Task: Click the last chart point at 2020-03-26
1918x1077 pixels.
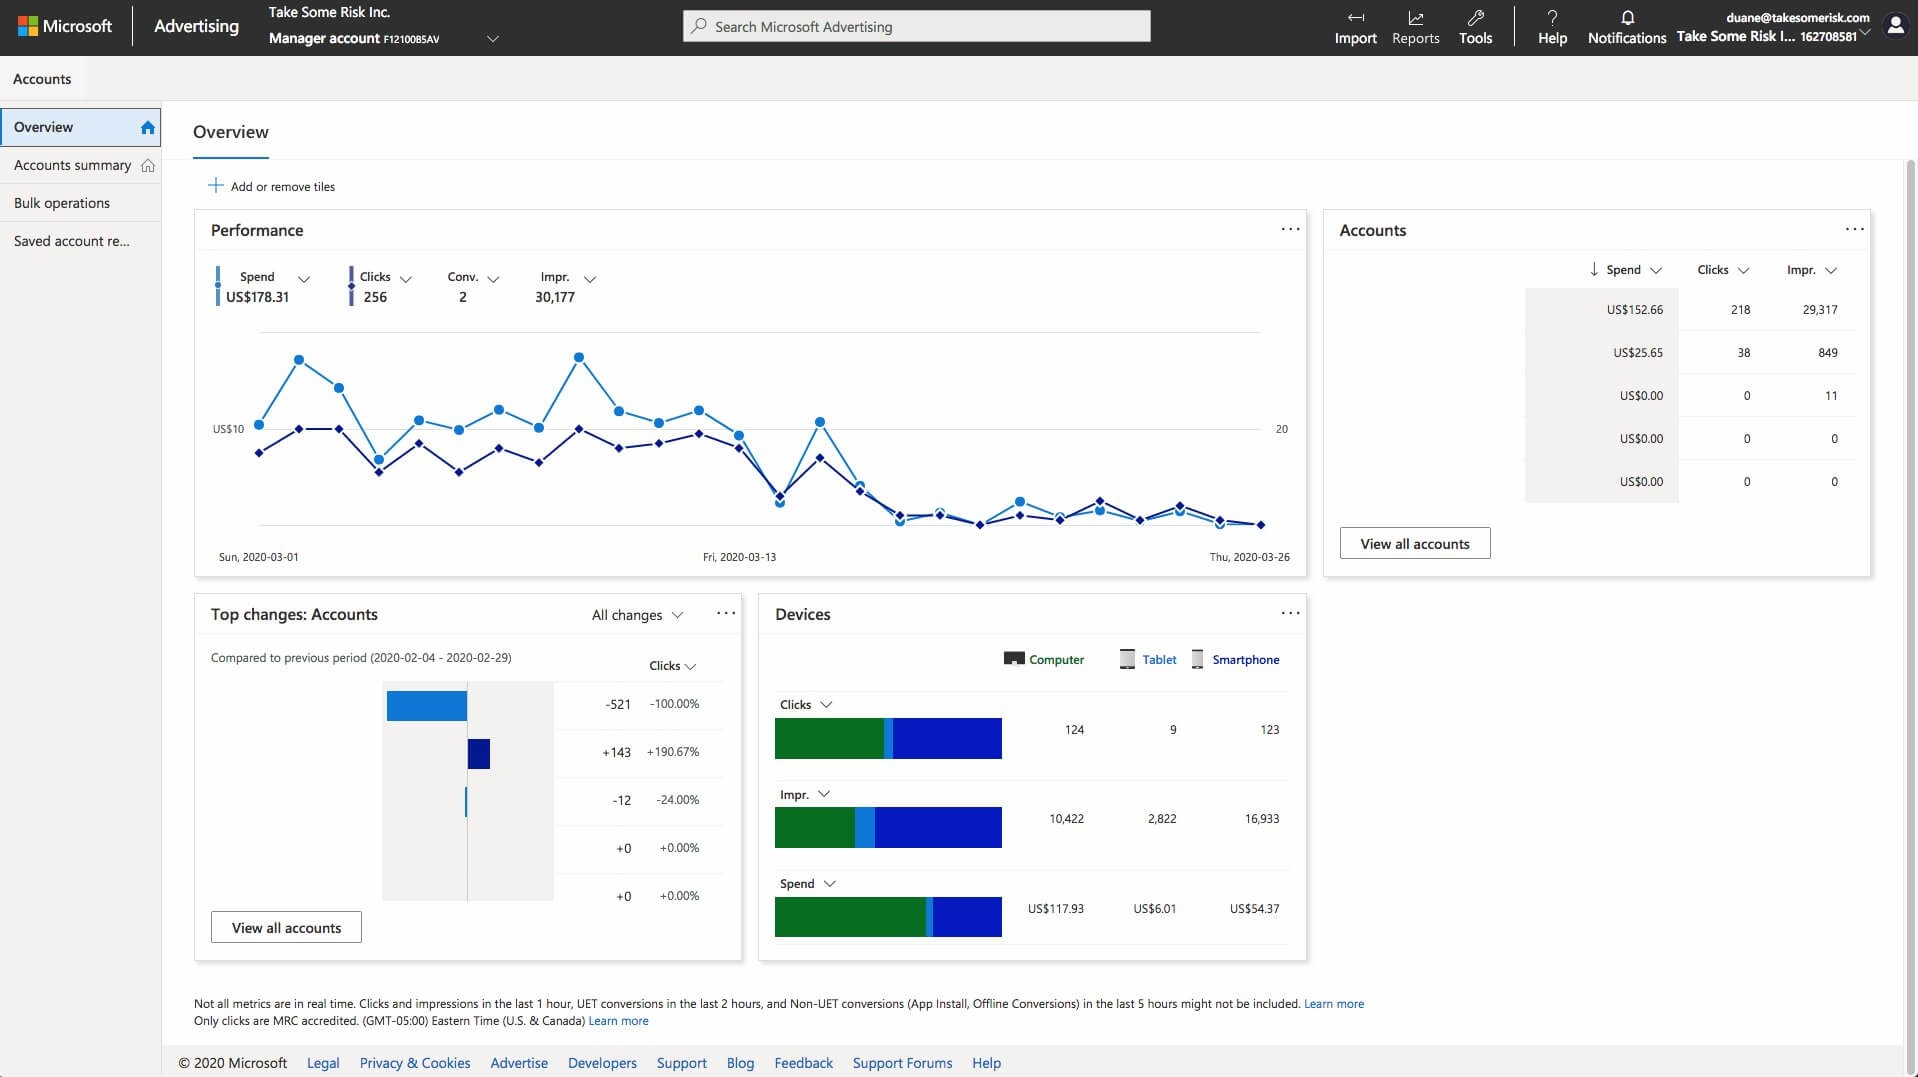Action: point(1260,524)
